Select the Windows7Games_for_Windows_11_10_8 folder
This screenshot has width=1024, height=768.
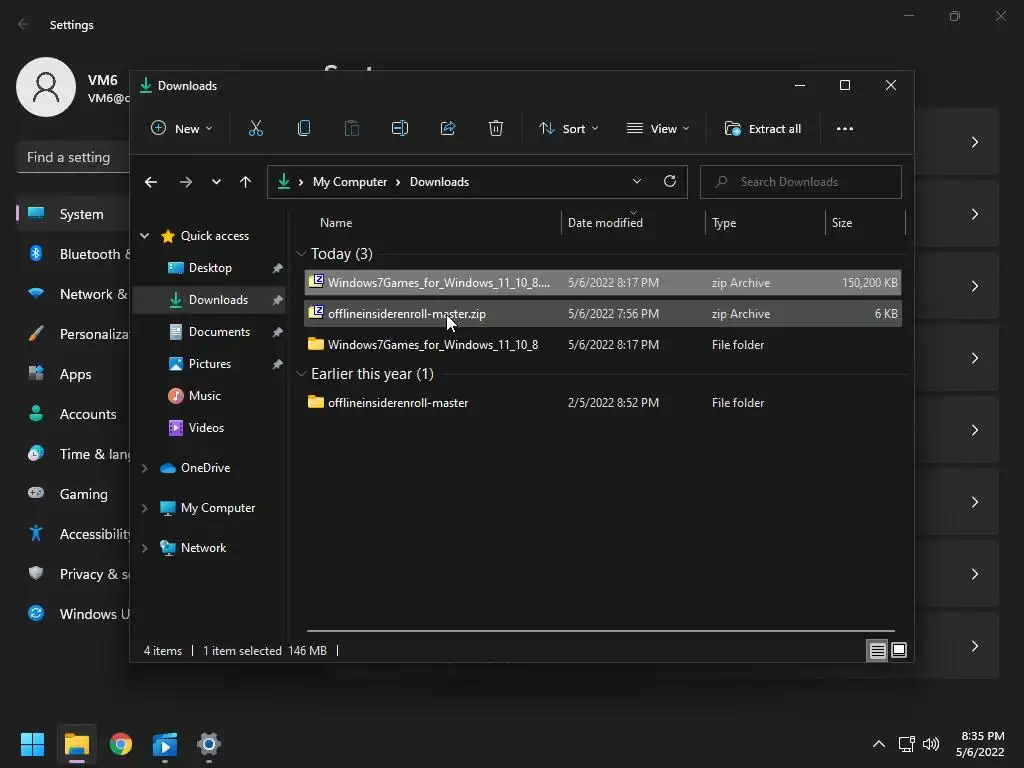[603, 344]
